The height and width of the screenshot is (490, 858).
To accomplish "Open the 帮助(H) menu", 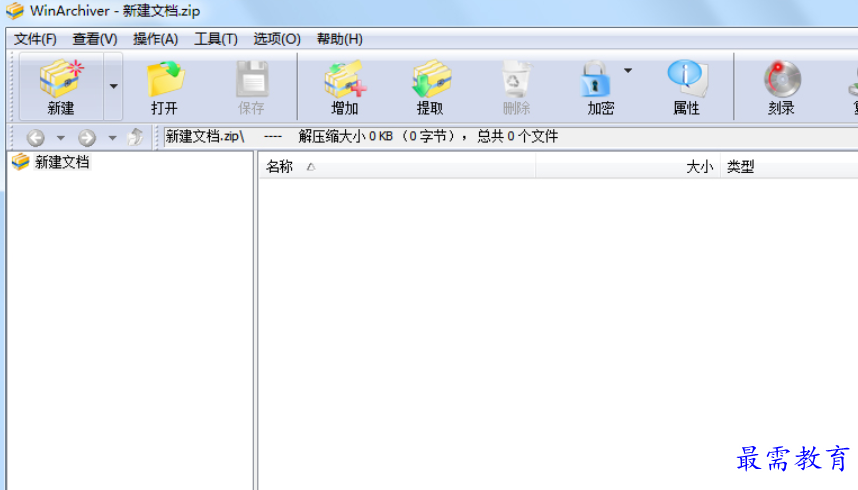I will [340, 39].
